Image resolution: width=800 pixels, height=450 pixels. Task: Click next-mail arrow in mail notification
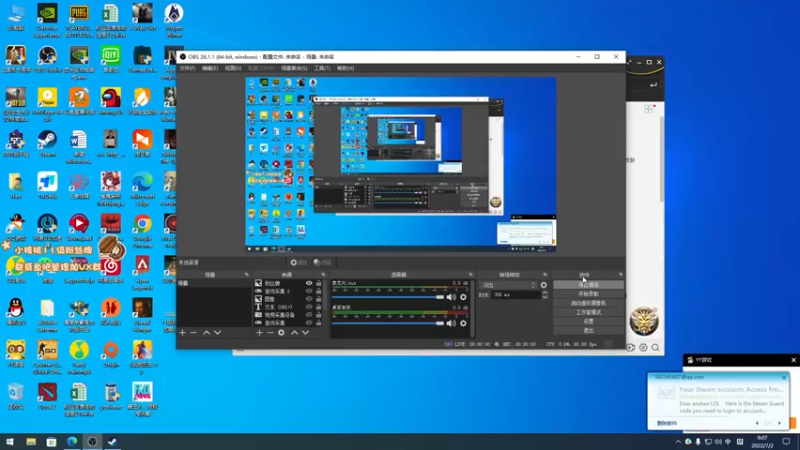780,423
